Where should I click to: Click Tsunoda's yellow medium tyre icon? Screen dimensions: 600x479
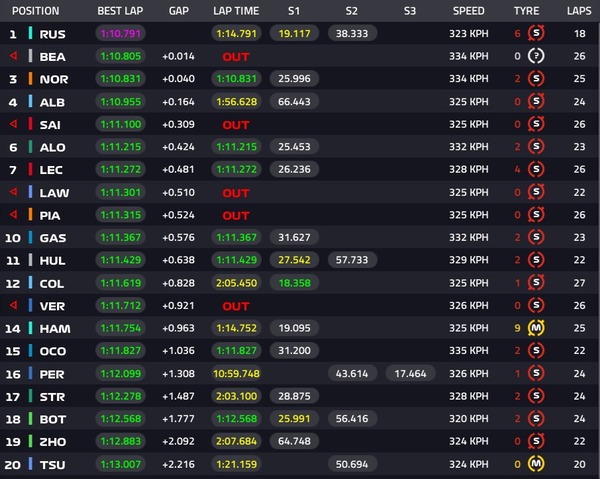(536, 463)
